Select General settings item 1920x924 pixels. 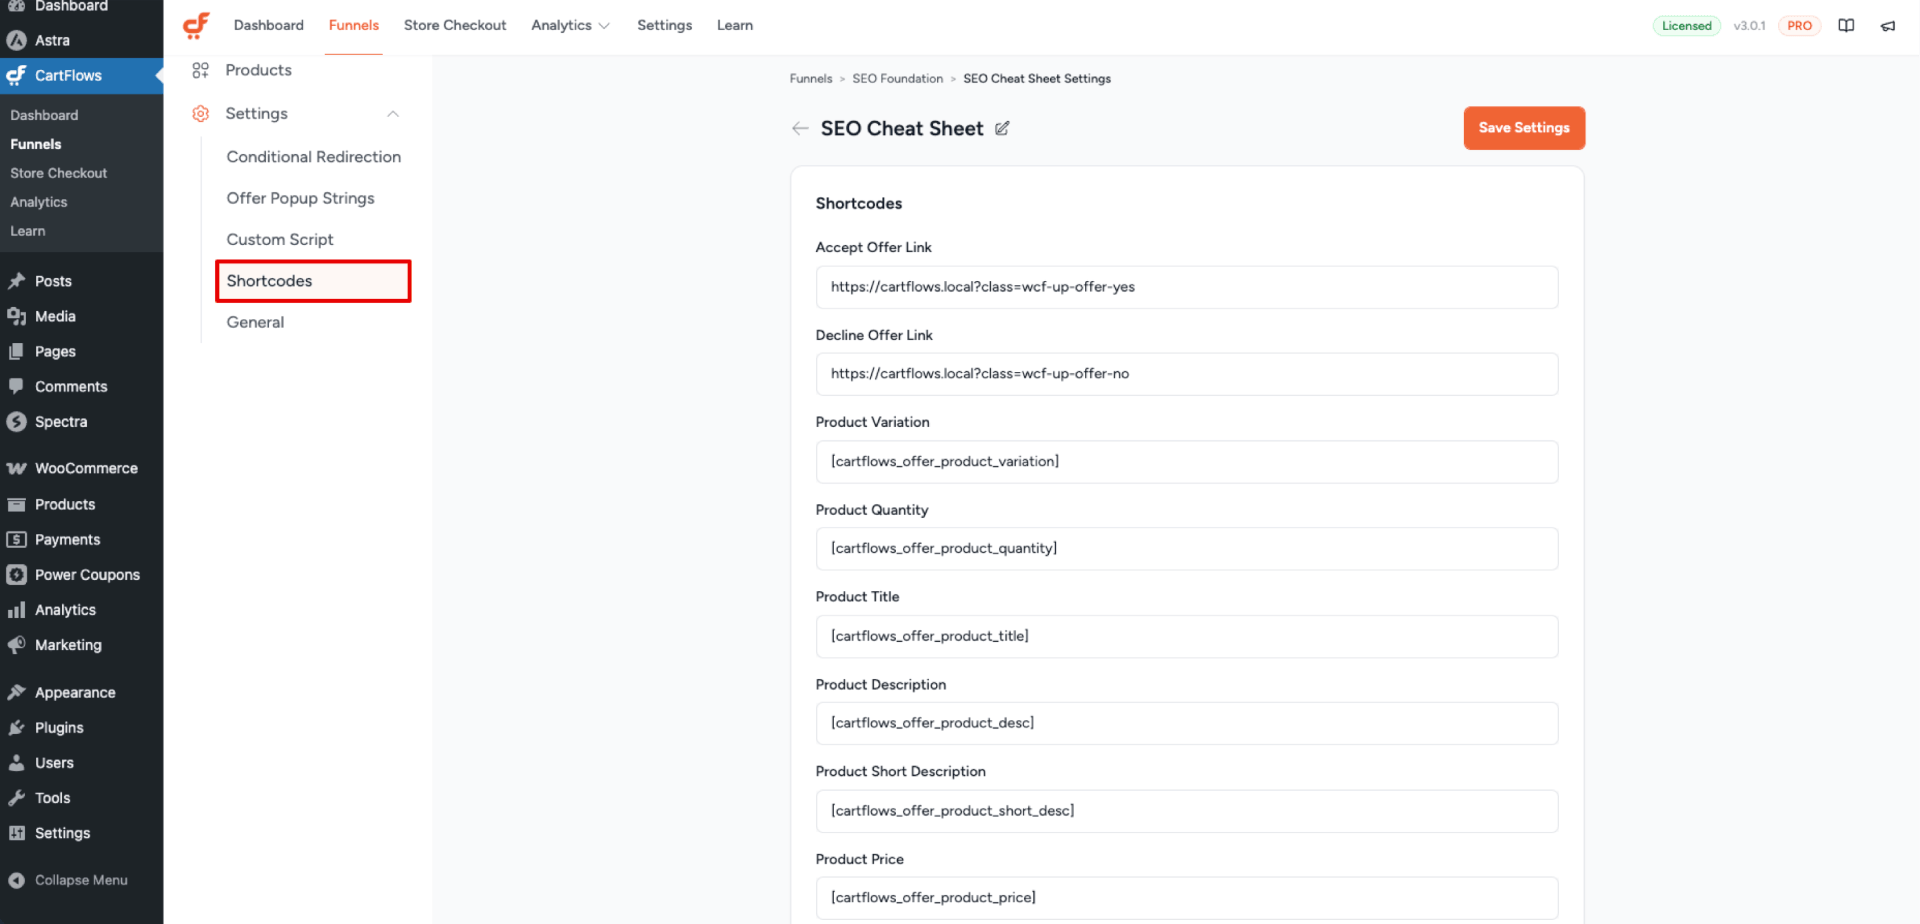coord(255,322)
